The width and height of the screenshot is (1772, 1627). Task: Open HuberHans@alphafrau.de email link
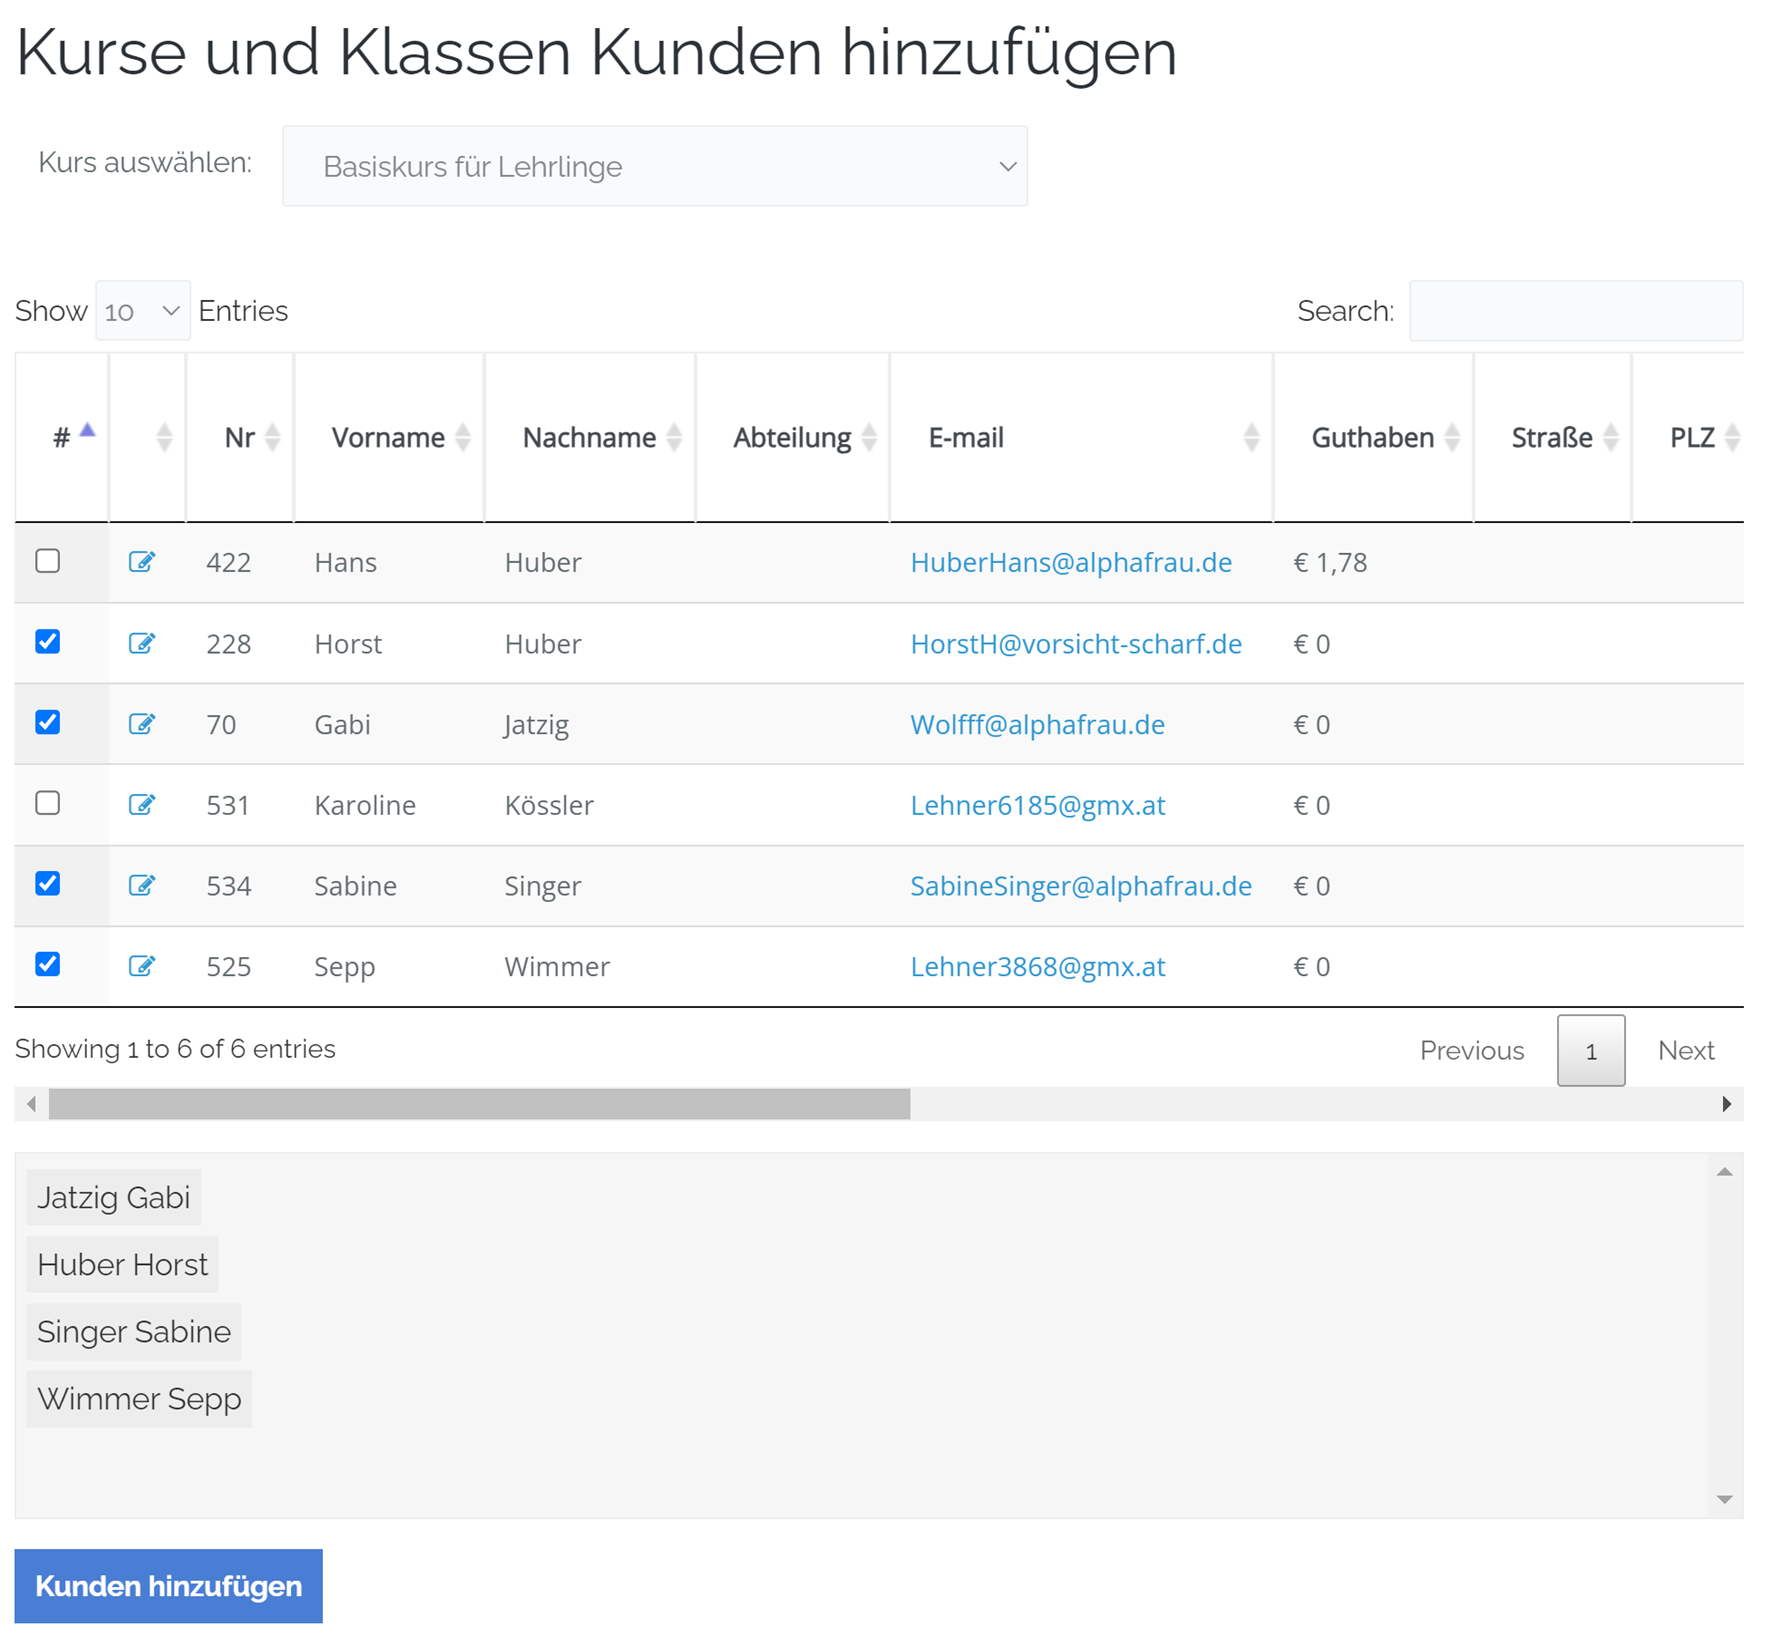[x=1070, y=562]
